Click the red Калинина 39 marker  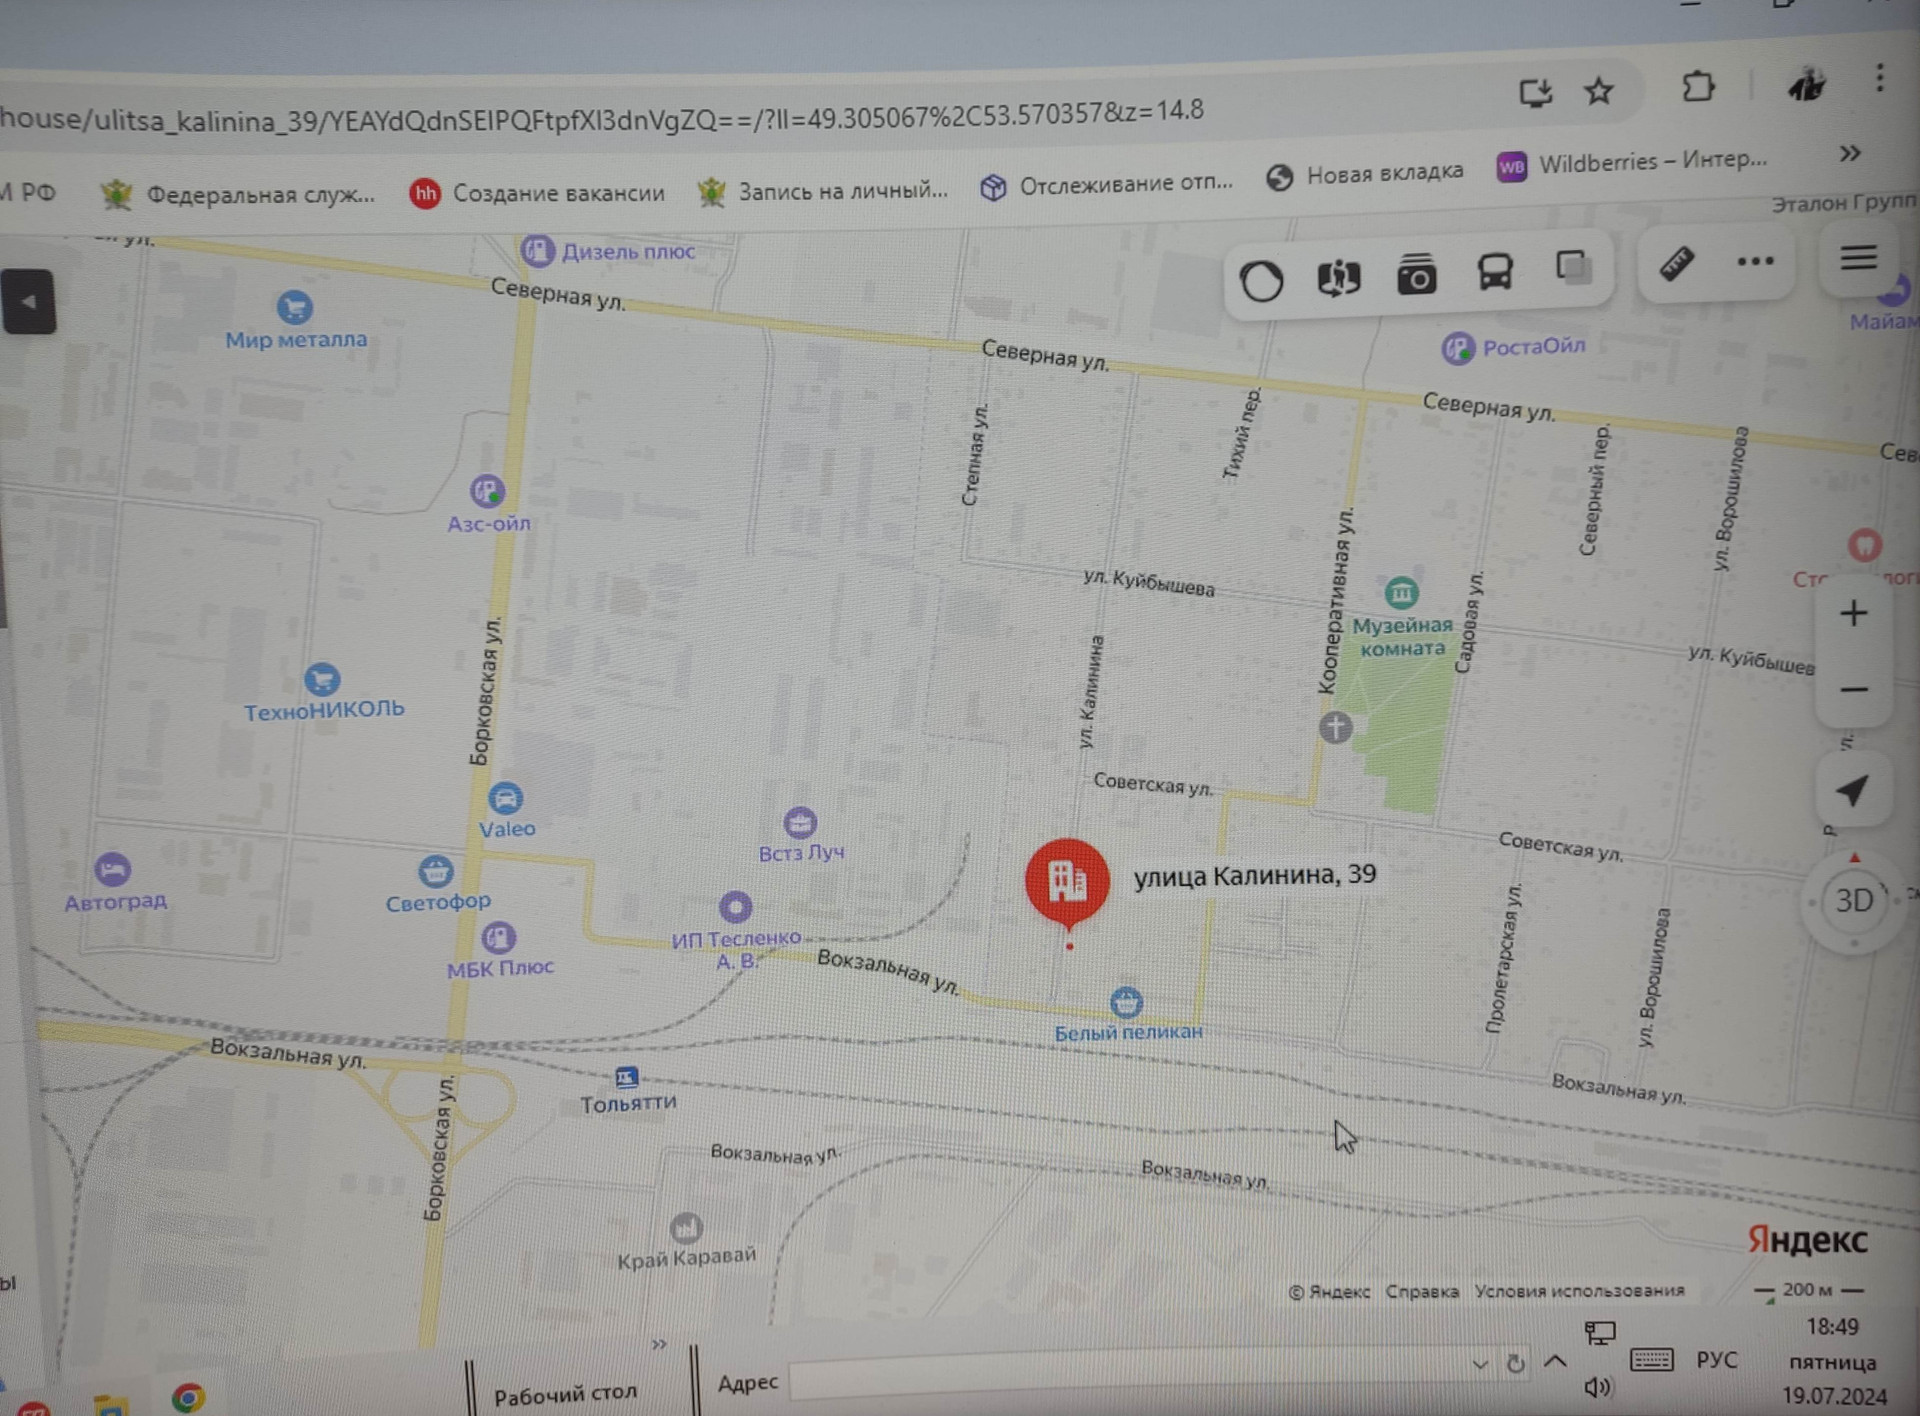[x=1067, y=881]
